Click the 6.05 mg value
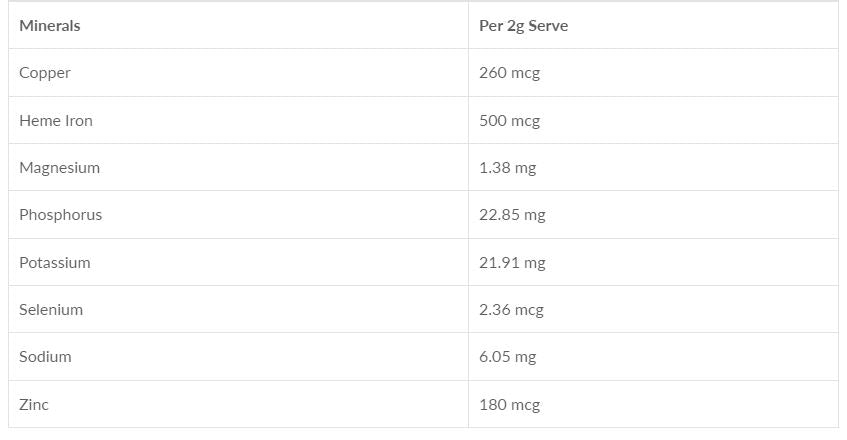847x440 pixels. pyautogui.click(x=507, y=357)
